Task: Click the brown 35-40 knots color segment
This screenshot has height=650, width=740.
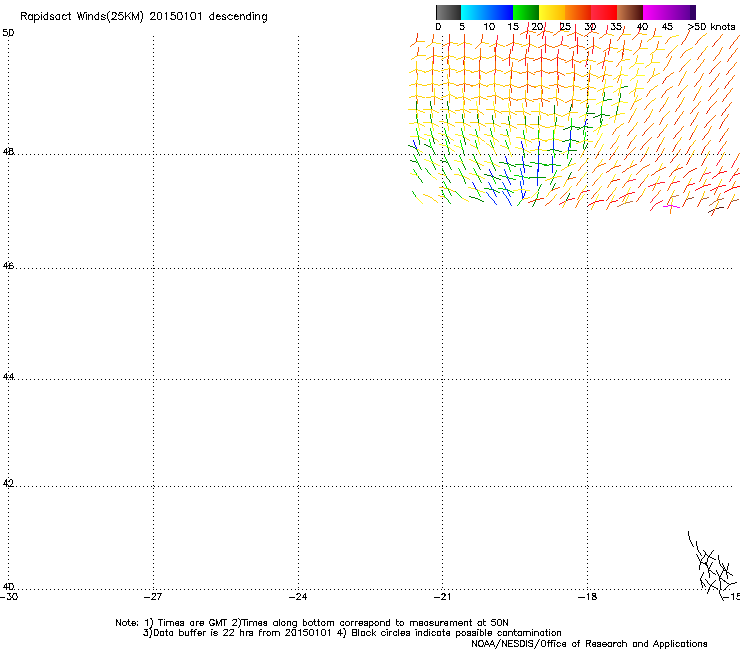Action: [630, 12]
